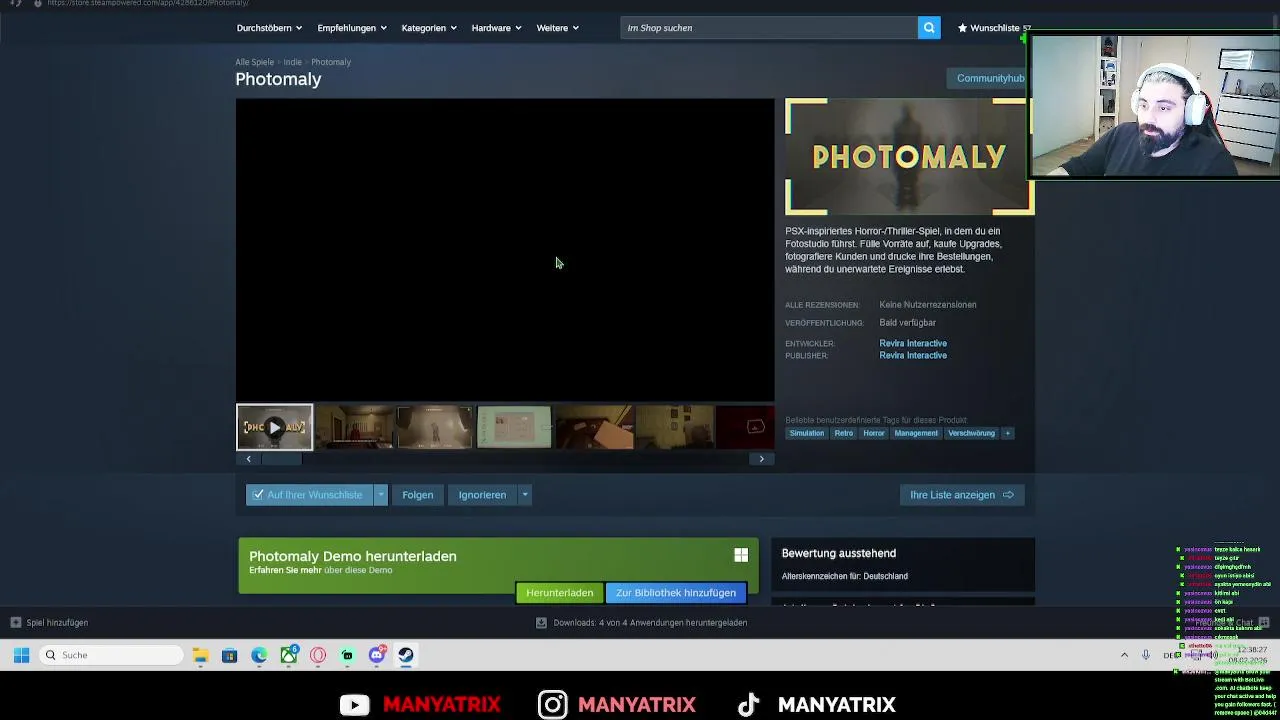Select the Retro tag
This screenshot has width=1280, height=720.
tap(844, 433)
